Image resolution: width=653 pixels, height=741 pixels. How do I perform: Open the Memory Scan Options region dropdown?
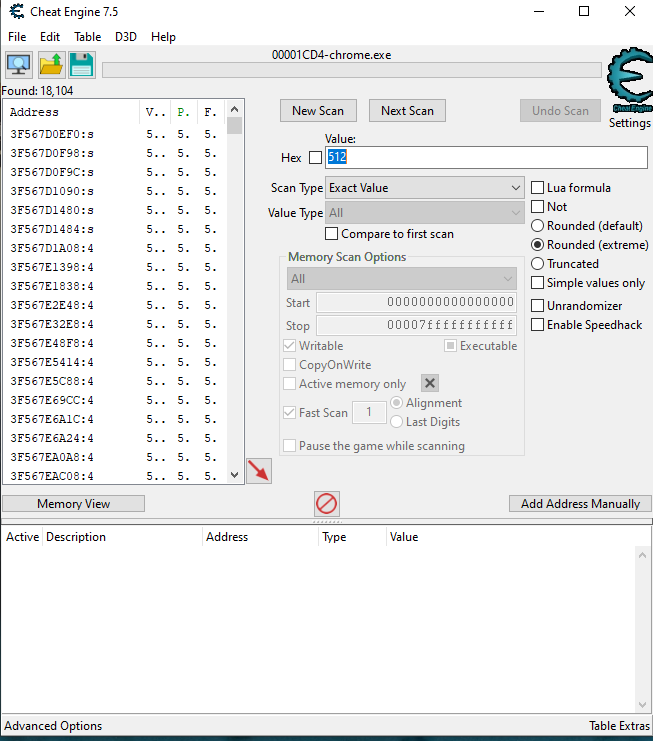[x=402, y=279]
